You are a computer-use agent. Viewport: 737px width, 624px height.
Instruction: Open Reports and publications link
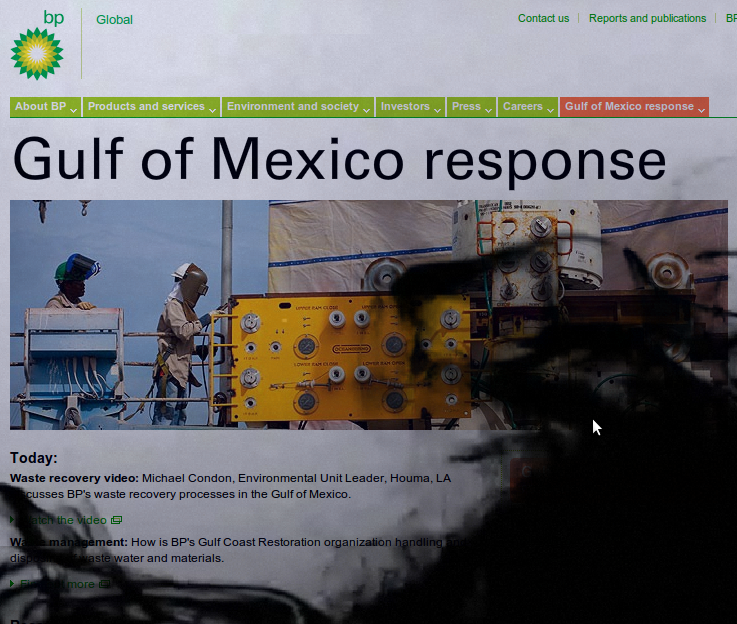[x=647, y=18]
